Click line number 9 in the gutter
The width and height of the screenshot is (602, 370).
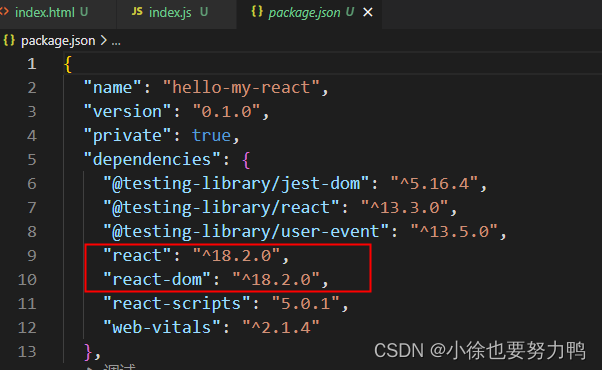pos(31,256)
